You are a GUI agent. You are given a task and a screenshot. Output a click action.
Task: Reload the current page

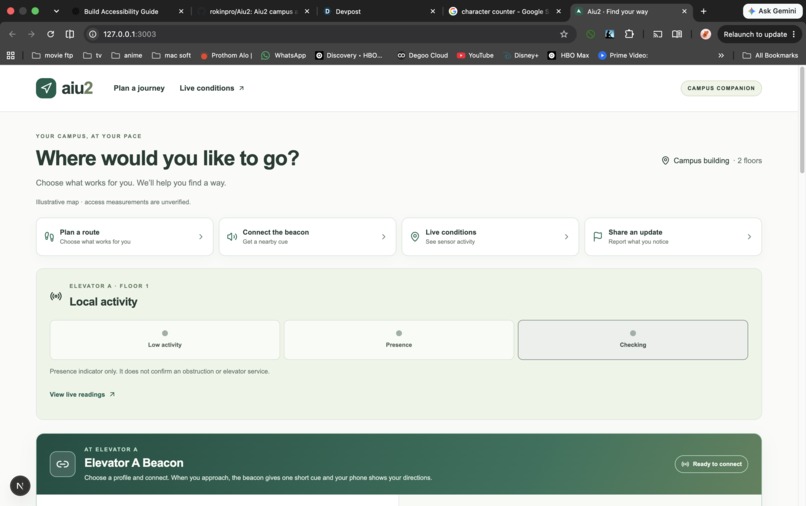click(50, 34)
